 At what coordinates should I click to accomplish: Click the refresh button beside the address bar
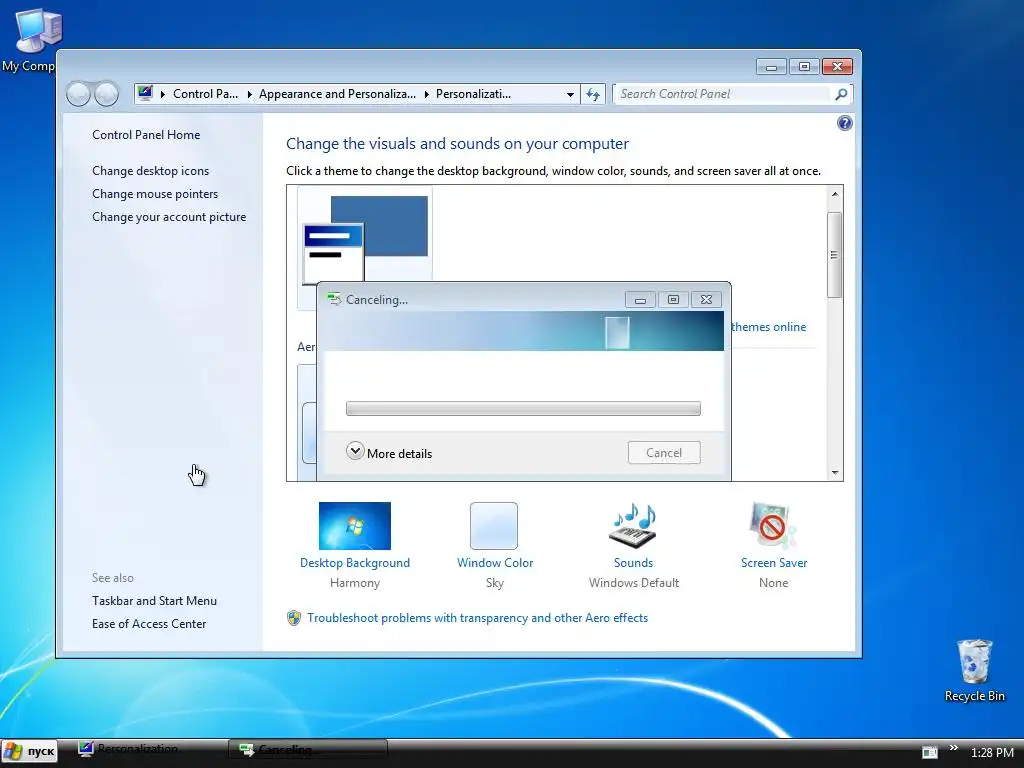pyautogui.click(x=593, y=94)
